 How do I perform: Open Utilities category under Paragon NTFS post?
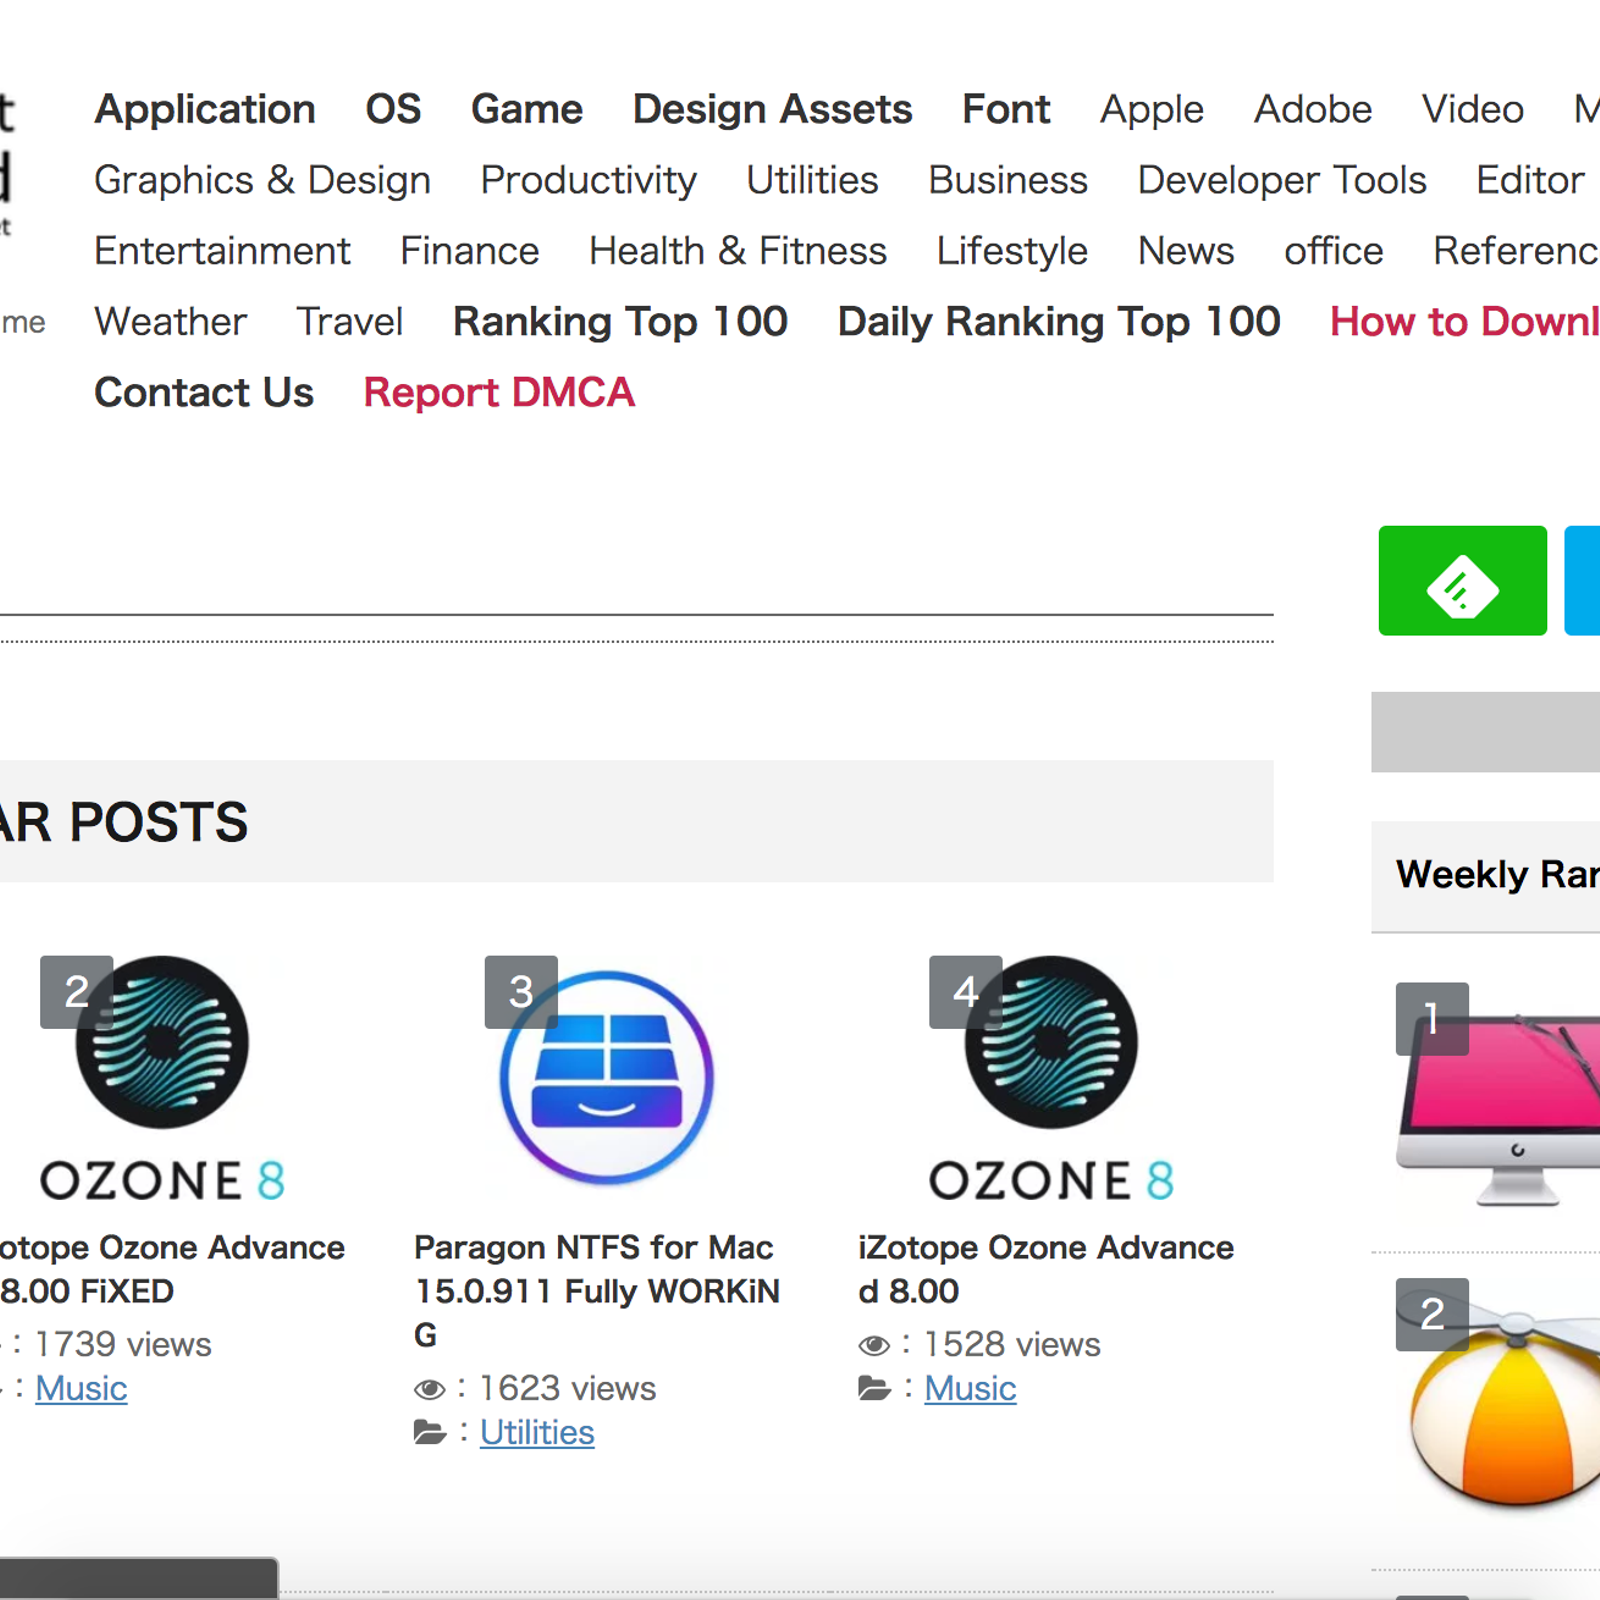537,1432
